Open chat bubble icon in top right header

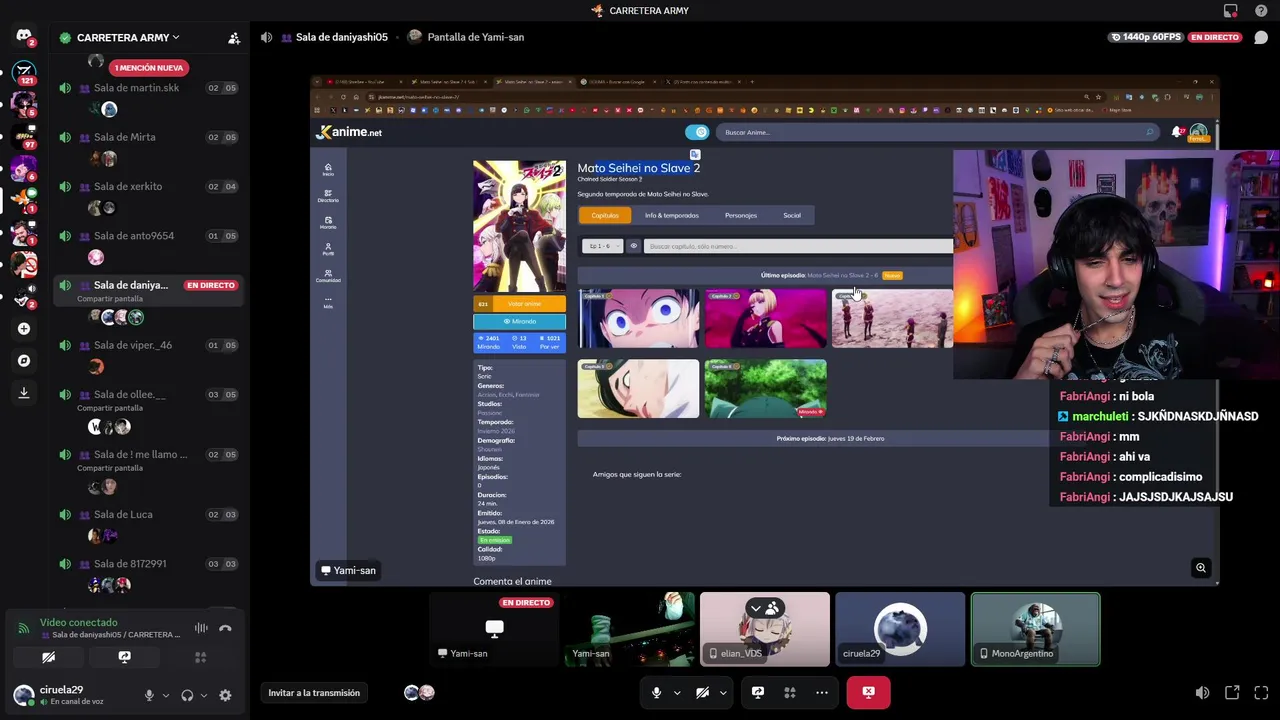(x=1261, y=37)
